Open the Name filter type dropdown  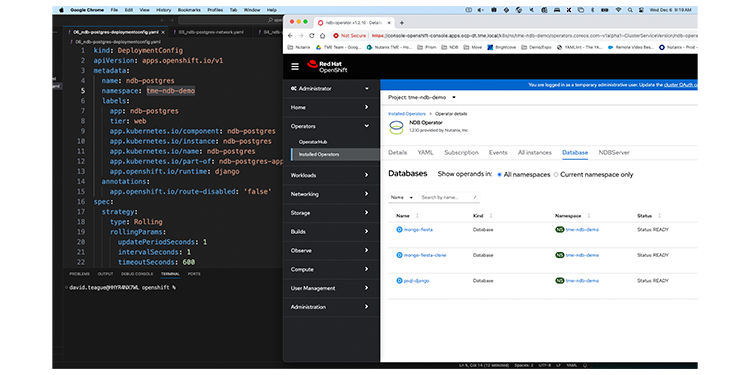click(402, 197)
